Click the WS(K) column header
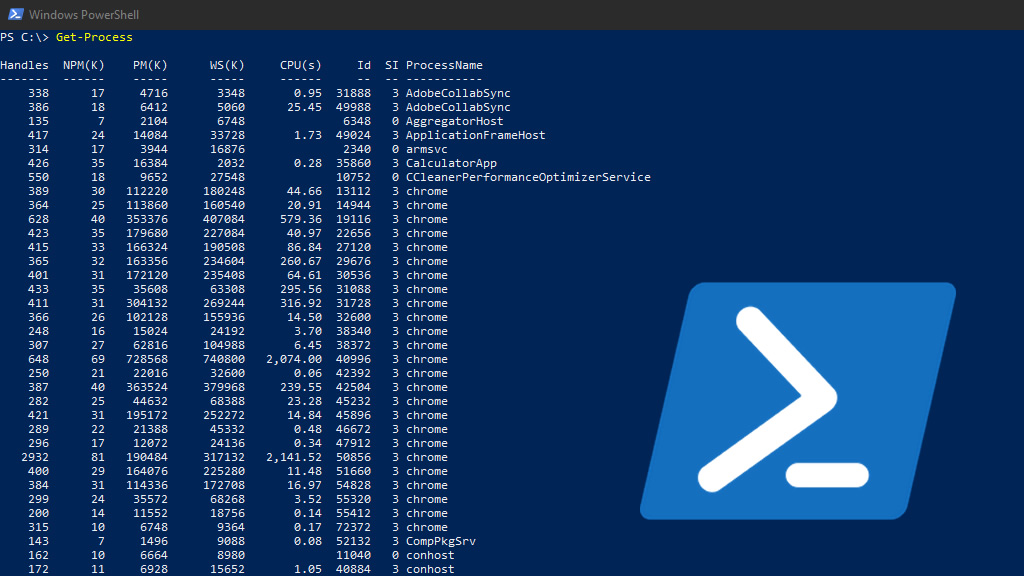Screen dimensions: 1024x576 pos(227,65)
